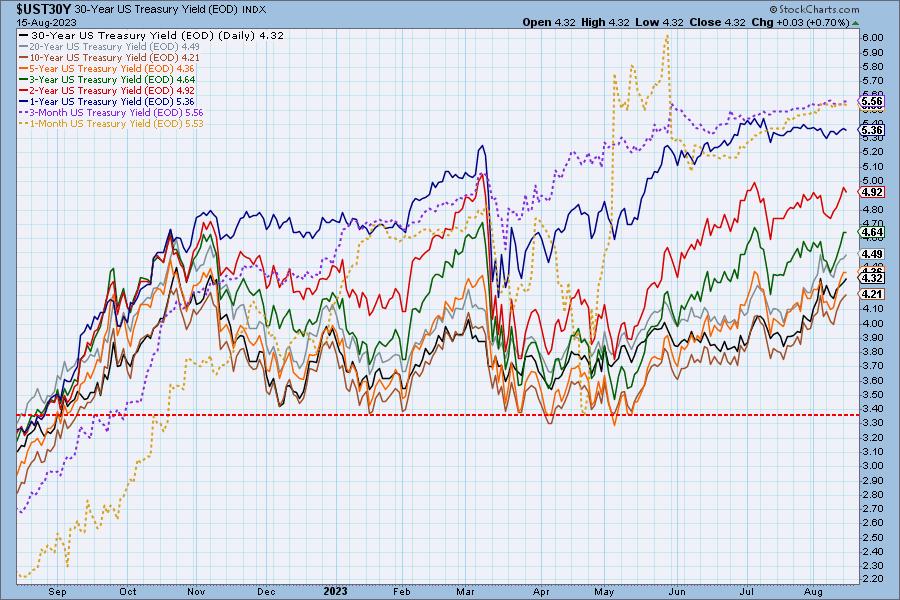The image size is (900, 600).
Task: Click the Dec month label on time axis
Action: [266, 591]
